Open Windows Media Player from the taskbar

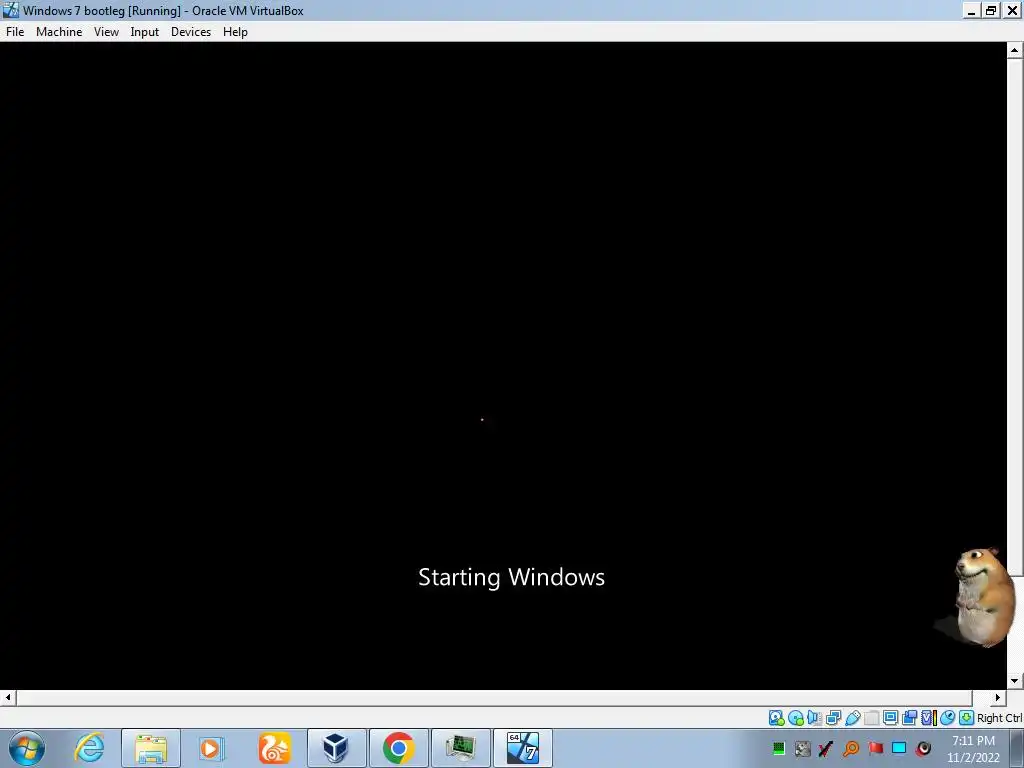point(211,748)
